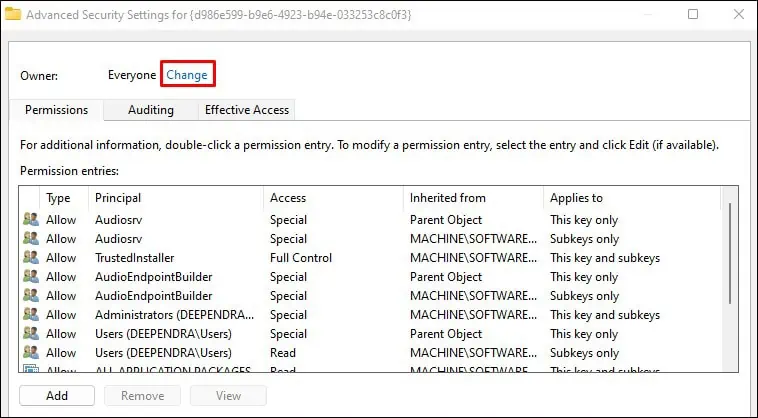Sort by the Access column header
This screenshot has height=418, width=758.
333,198
